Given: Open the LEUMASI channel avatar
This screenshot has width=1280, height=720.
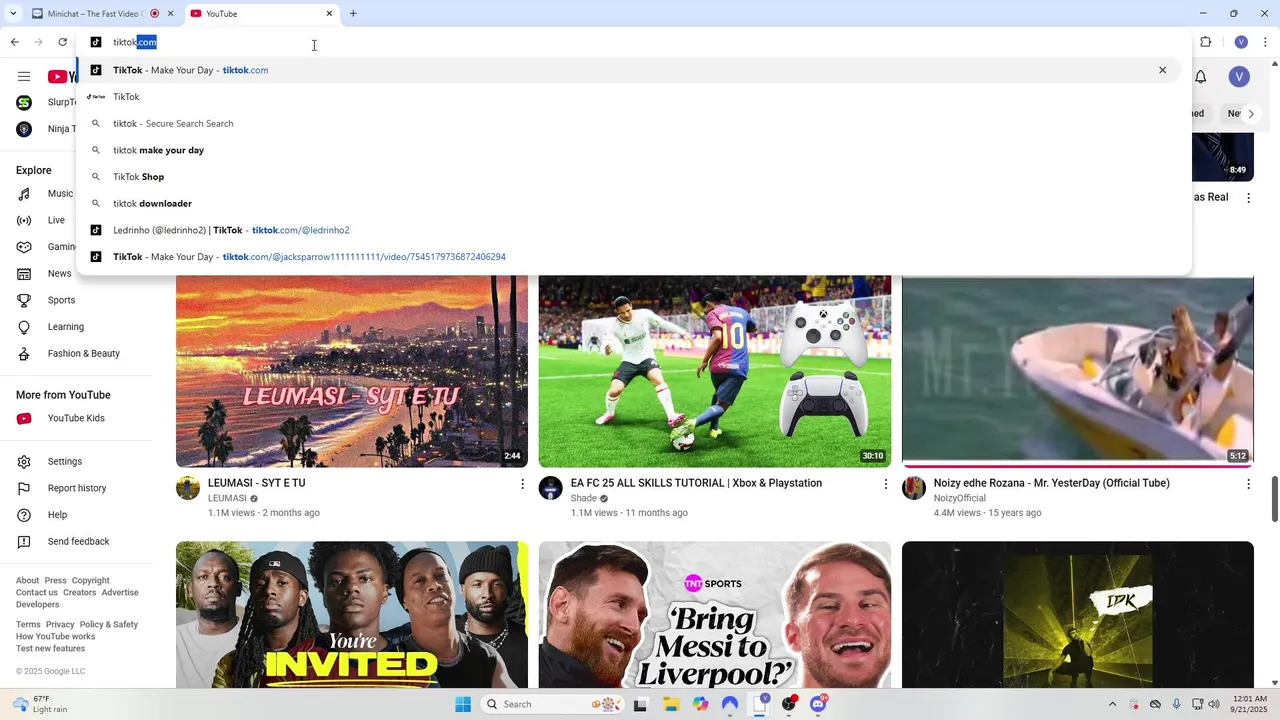Looking at the screenshot, I should (x=188, y=488).
